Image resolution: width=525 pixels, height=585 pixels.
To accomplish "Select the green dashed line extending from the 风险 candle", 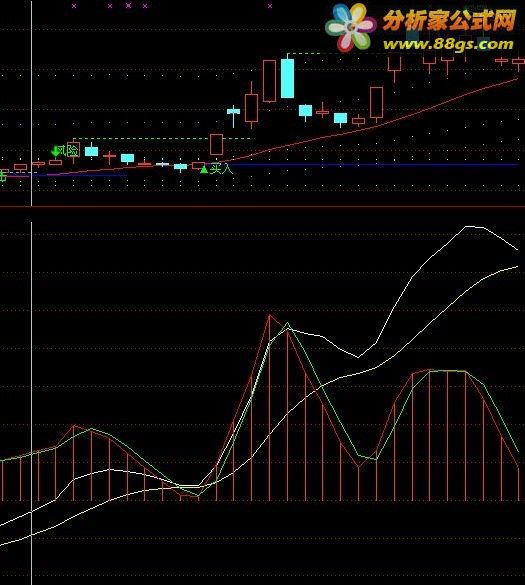I will 162,138.
